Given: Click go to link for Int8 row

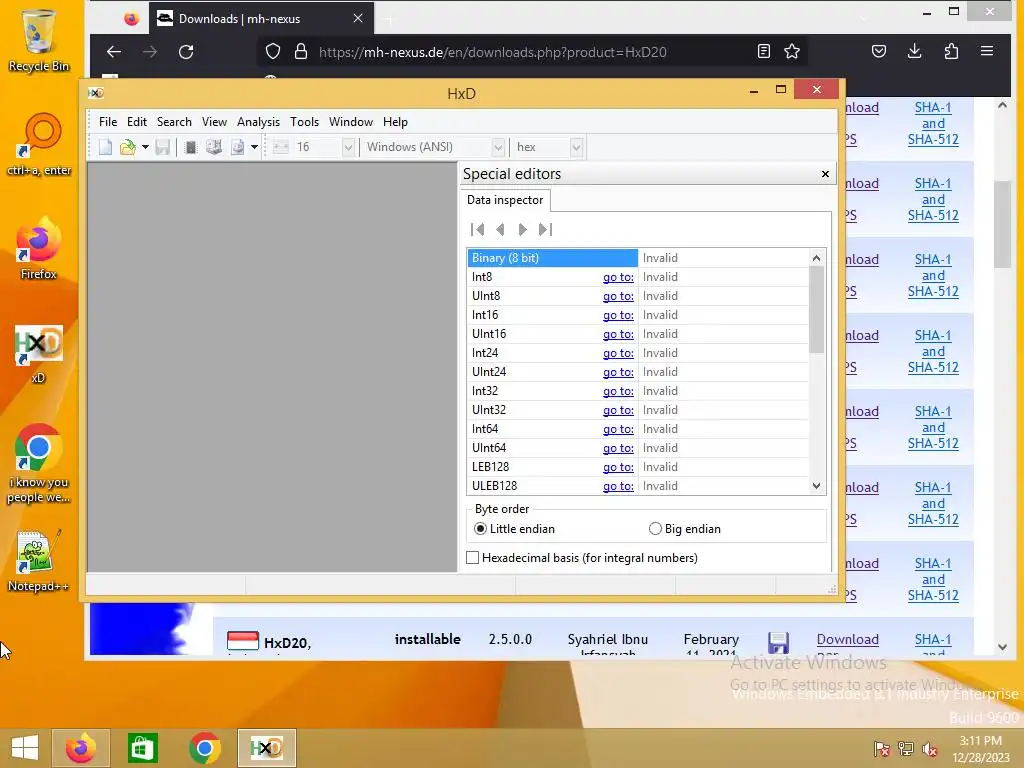Looking at the screenshot, I should click(618, 277).
